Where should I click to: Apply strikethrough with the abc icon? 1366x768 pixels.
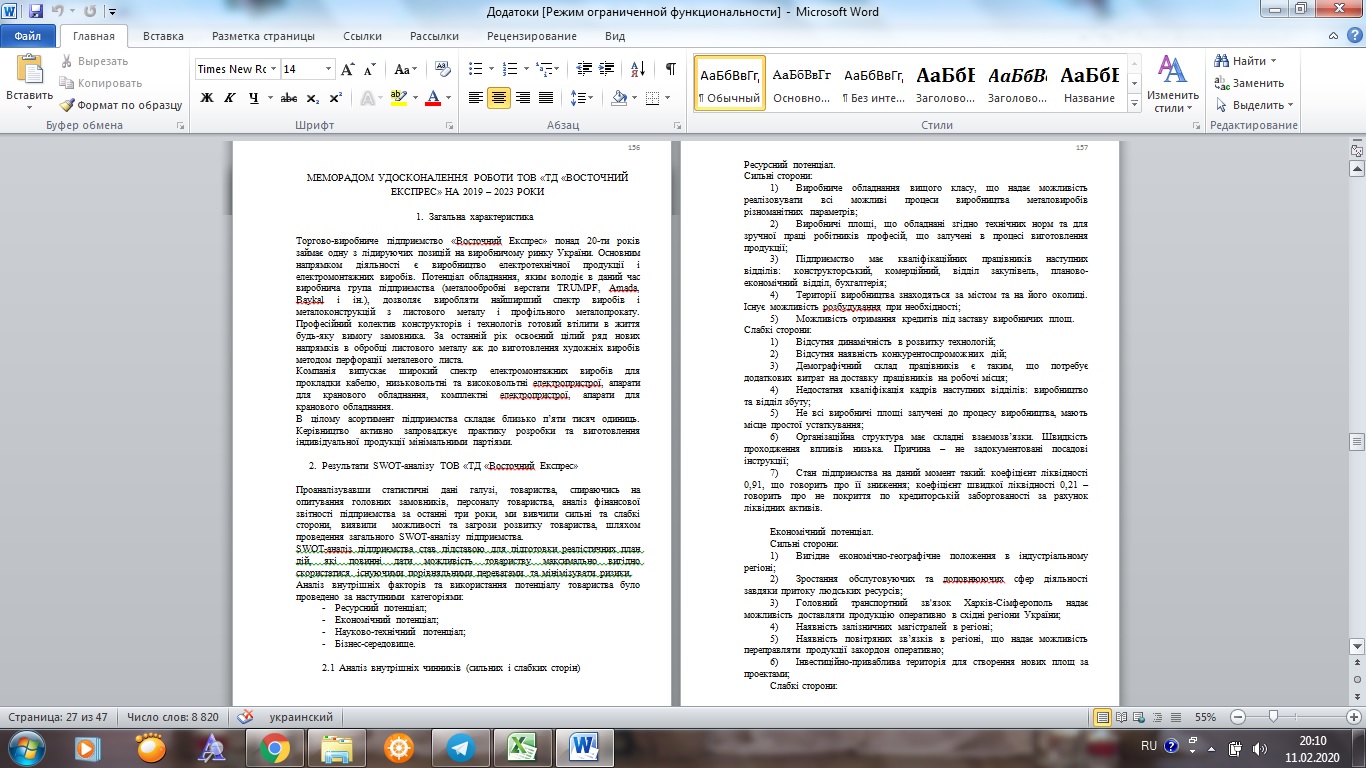(x=289, y=98)
